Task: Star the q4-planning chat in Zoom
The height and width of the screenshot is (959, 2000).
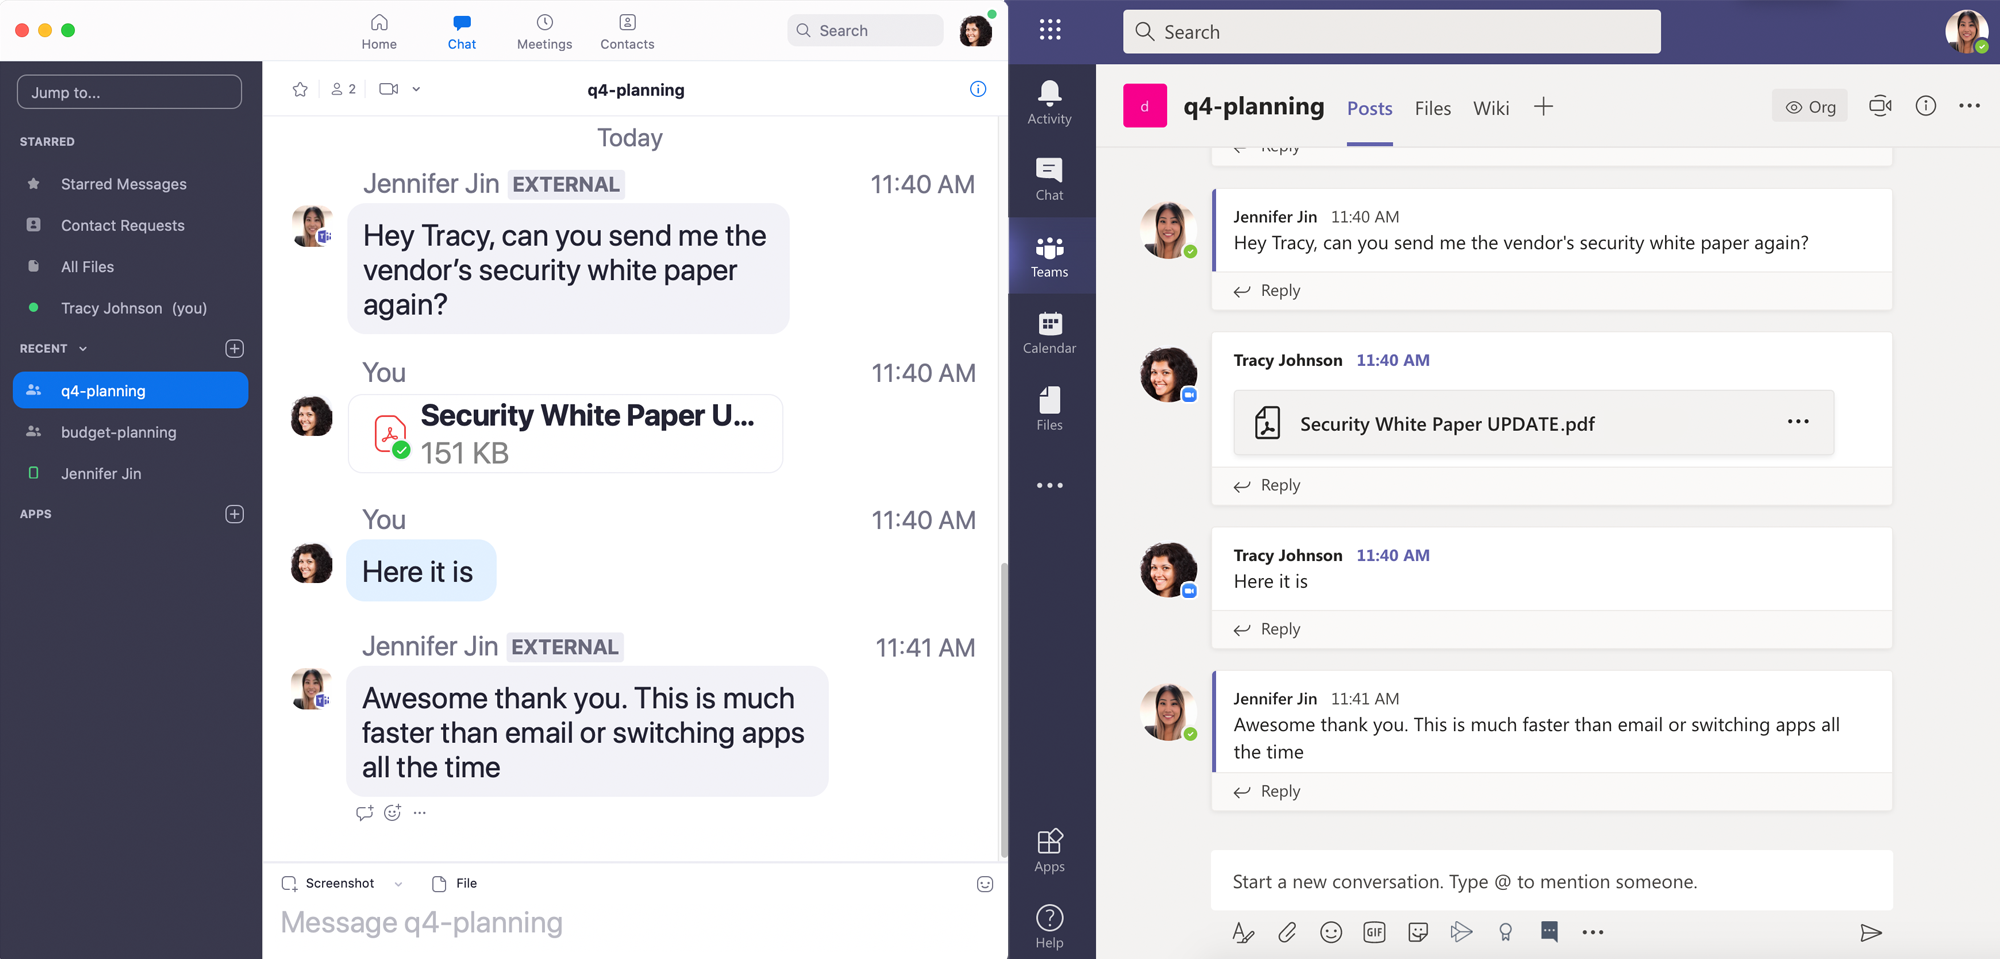Action: (300, 89)
